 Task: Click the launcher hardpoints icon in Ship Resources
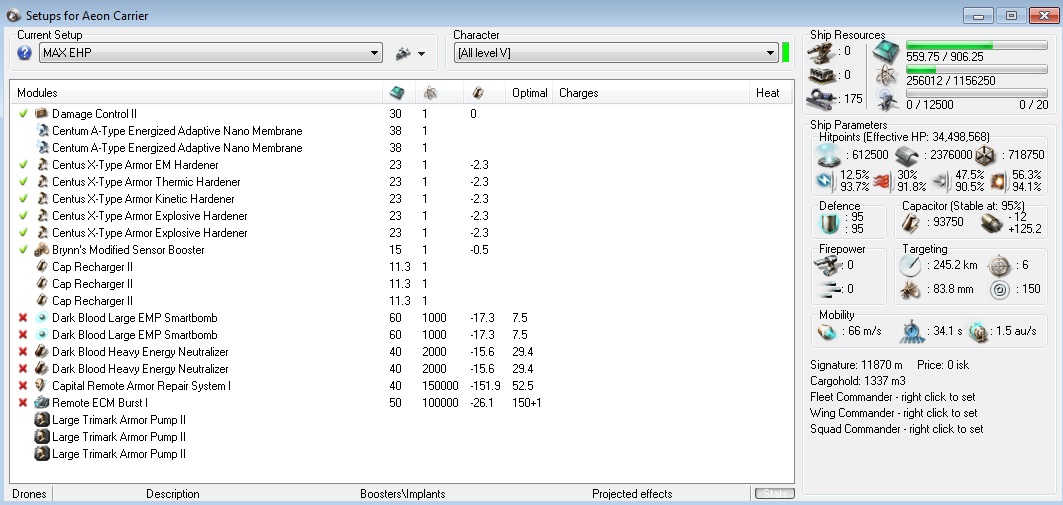point(821,75)
